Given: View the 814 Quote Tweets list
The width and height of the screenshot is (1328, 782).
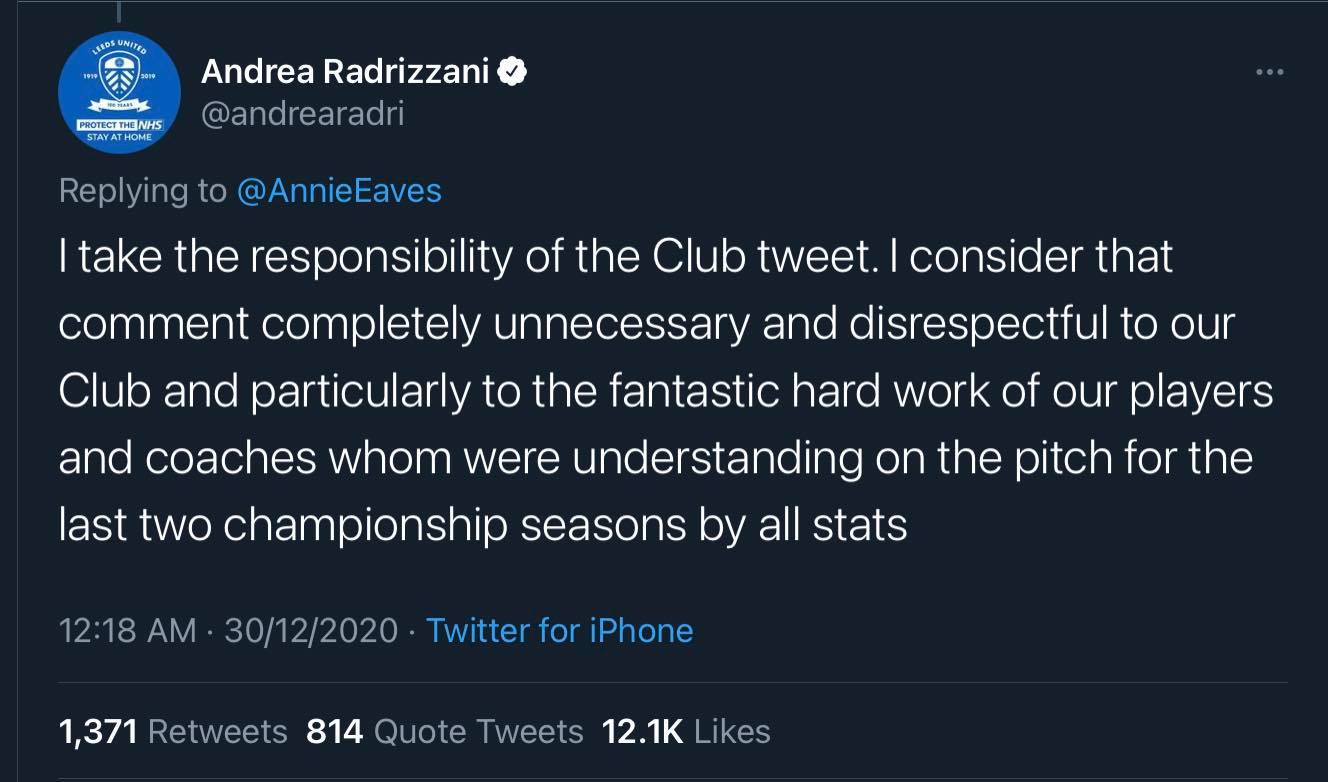Looking at the screenshot, I should point(444,731).
